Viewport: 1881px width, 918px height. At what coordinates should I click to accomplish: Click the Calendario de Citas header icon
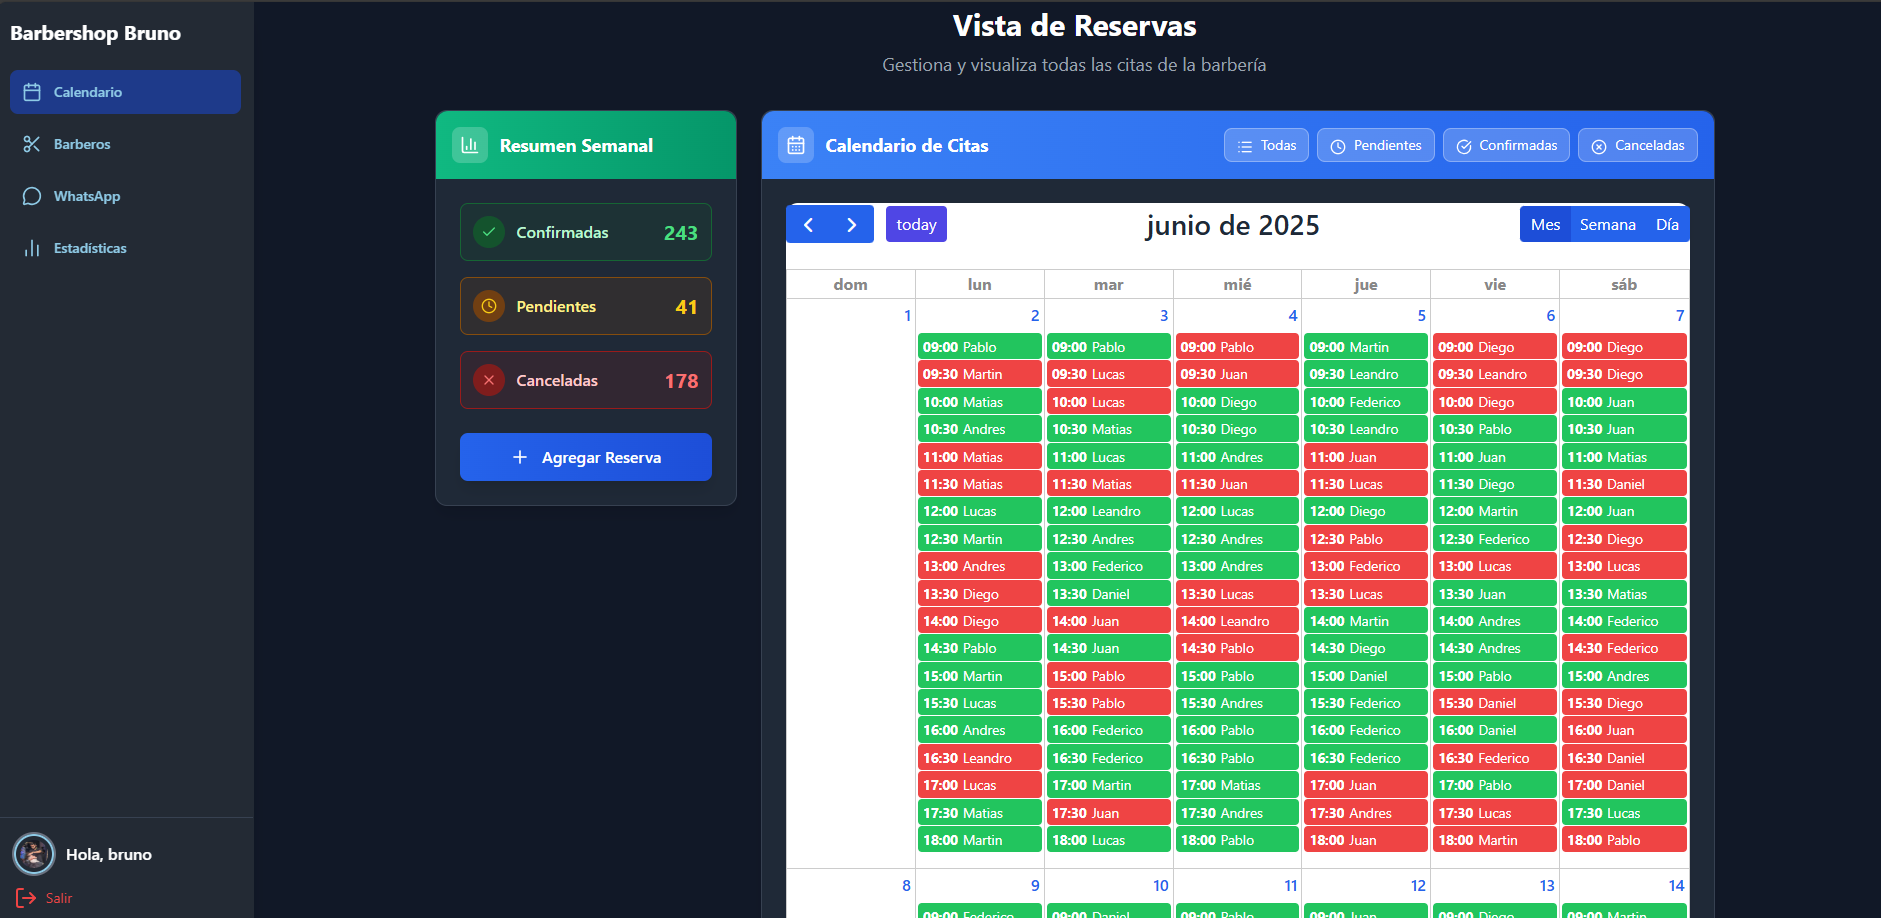tap(796, 145)
